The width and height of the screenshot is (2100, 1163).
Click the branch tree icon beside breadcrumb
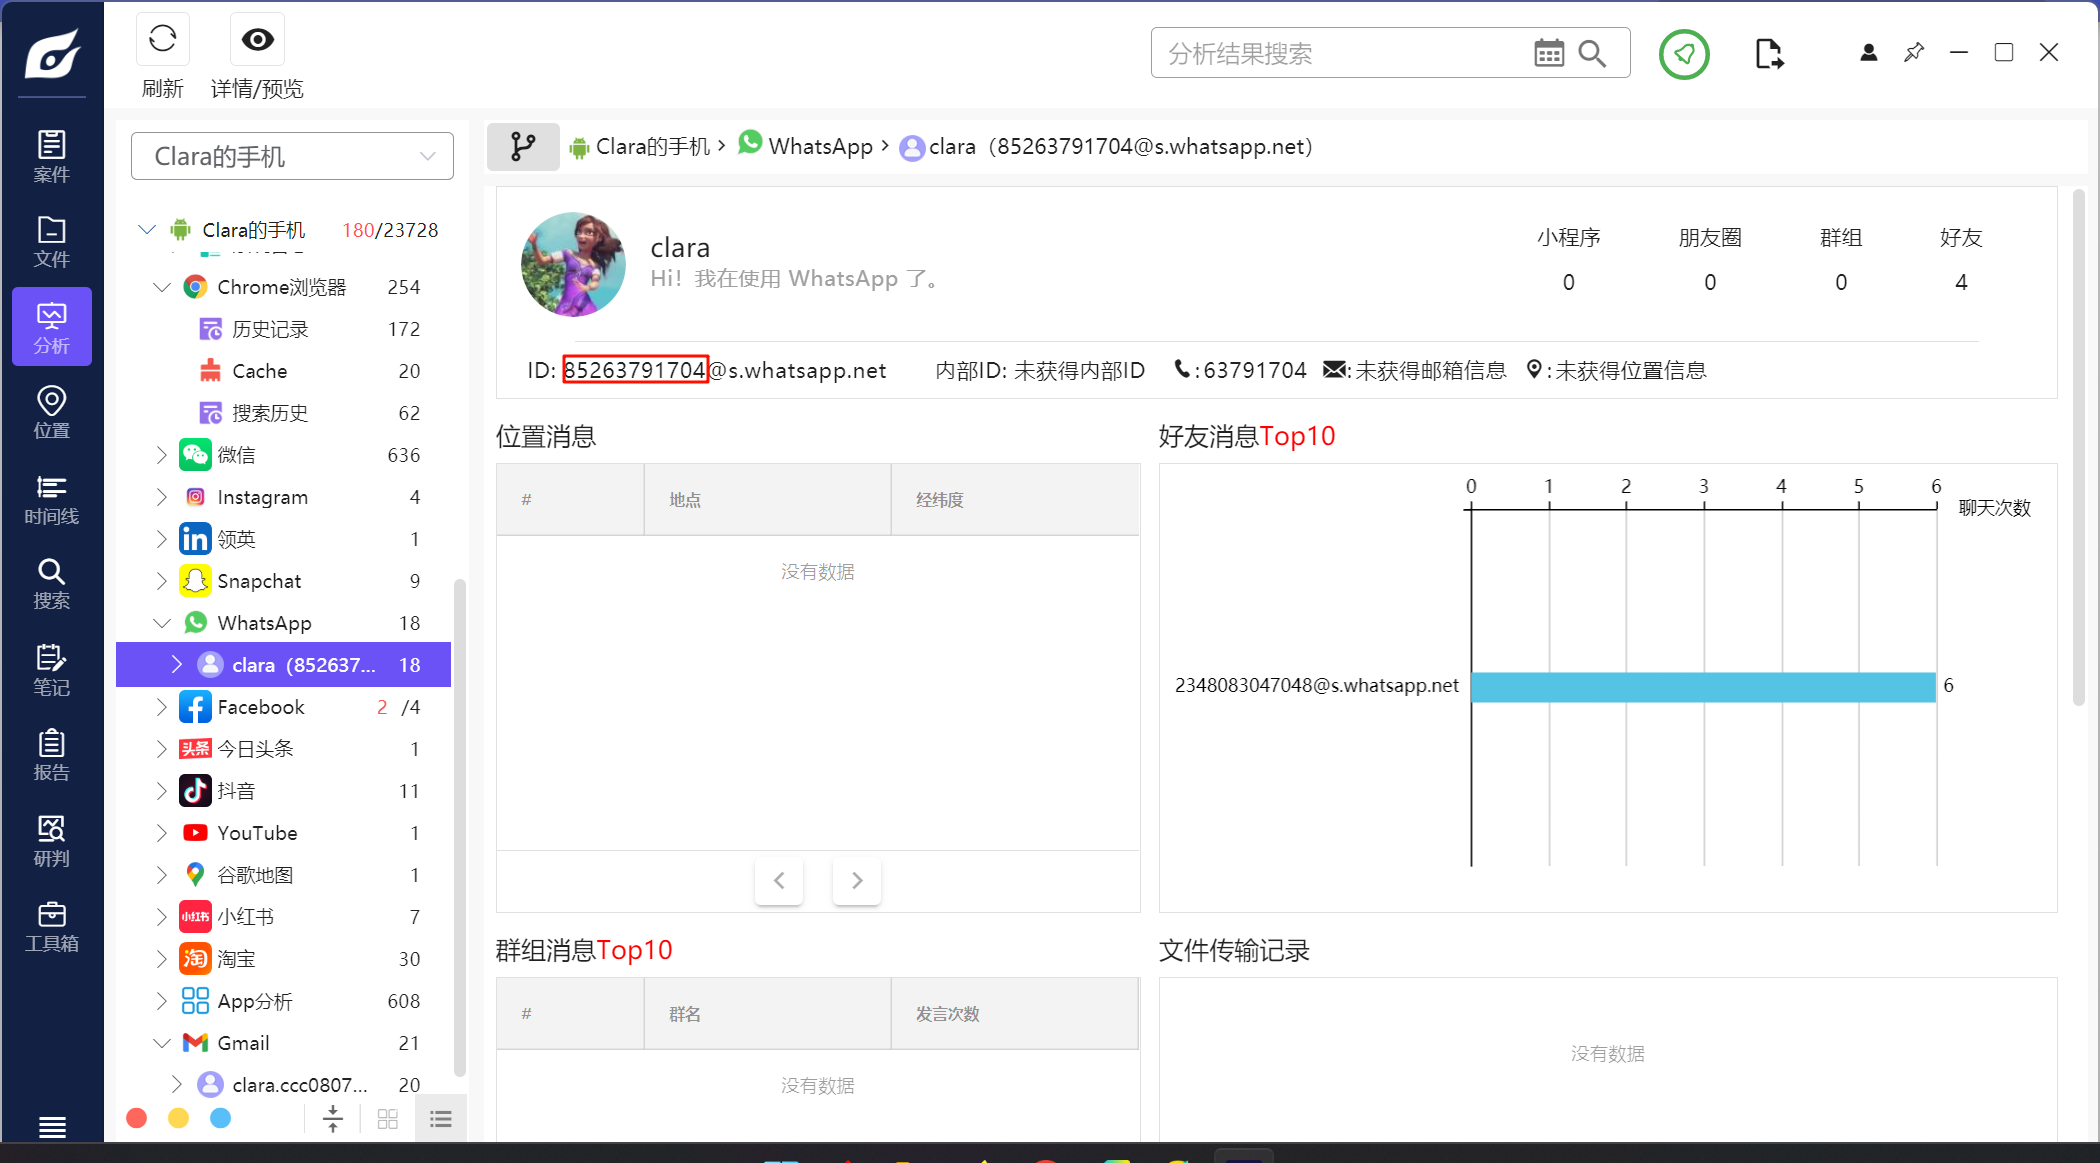(522, 147)
